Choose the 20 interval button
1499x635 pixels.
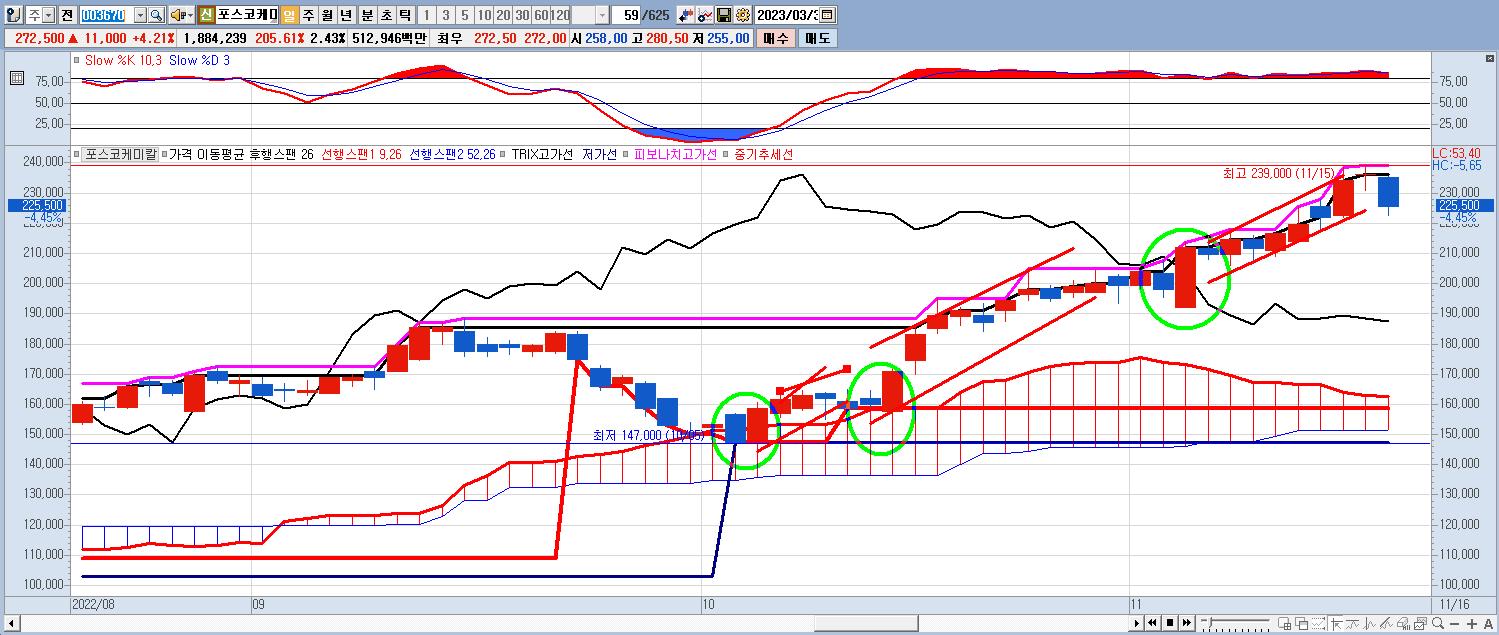503,15
